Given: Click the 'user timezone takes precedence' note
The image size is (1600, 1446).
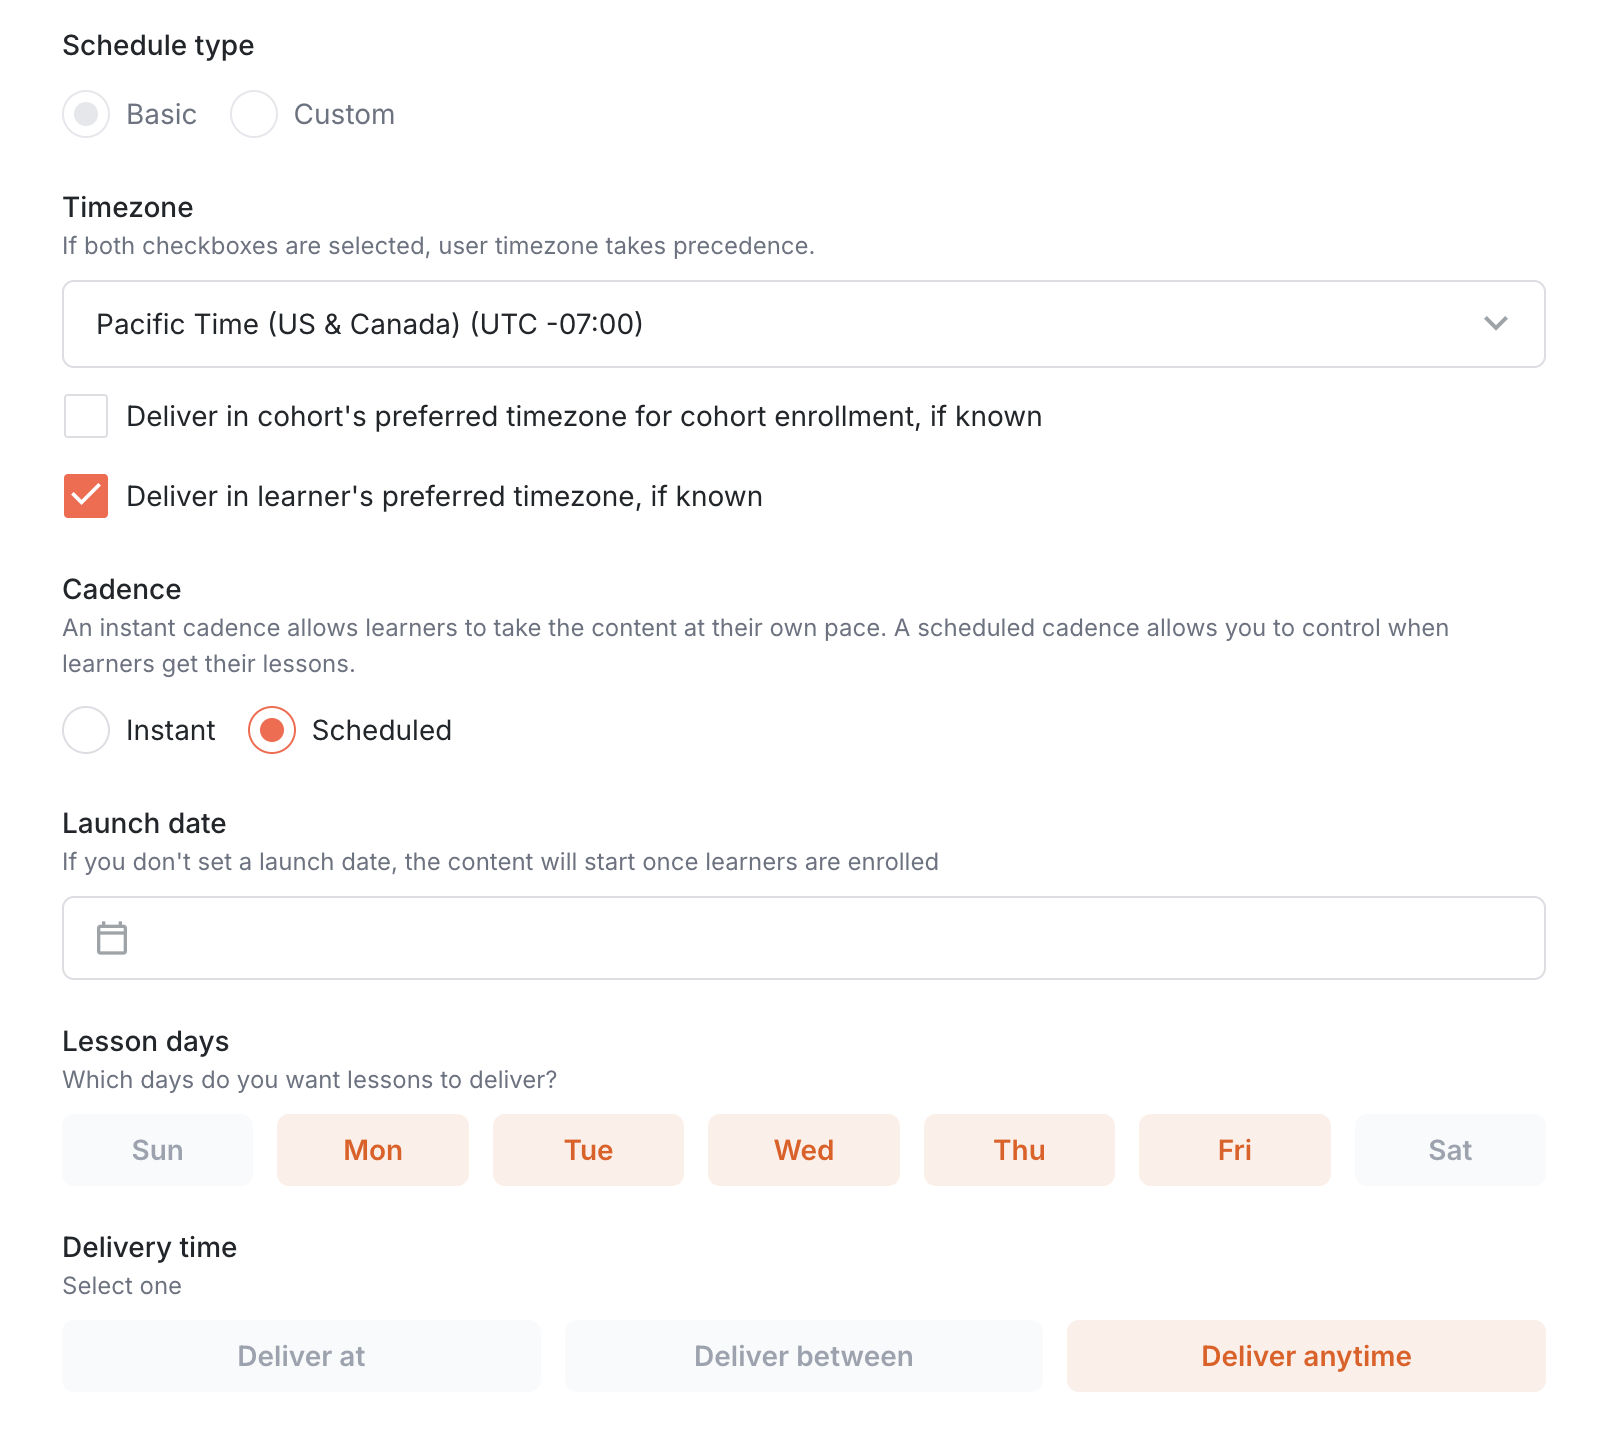Looking at the screenshot, I should [x=438, y=246].
